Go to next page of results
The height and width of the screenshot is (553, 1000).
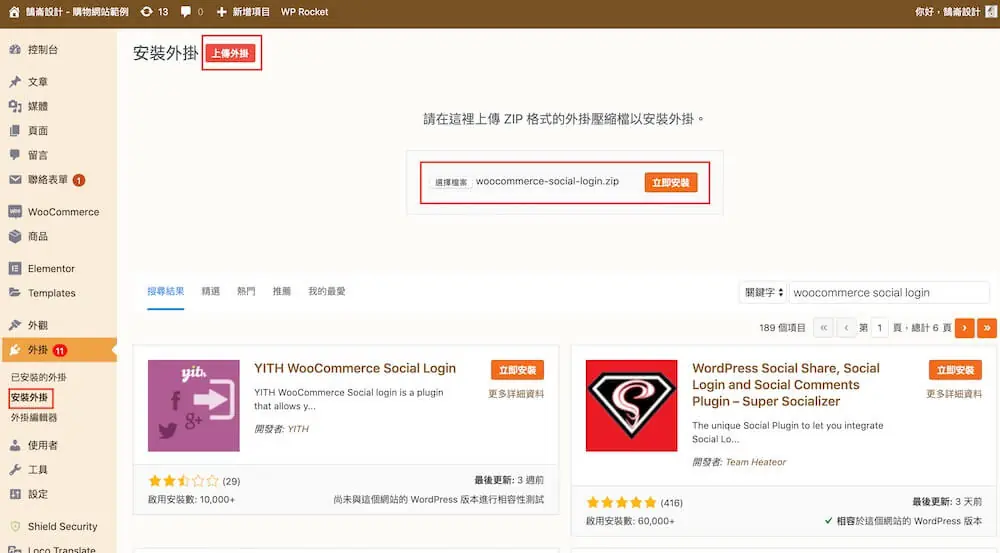(x=964, y=328)
